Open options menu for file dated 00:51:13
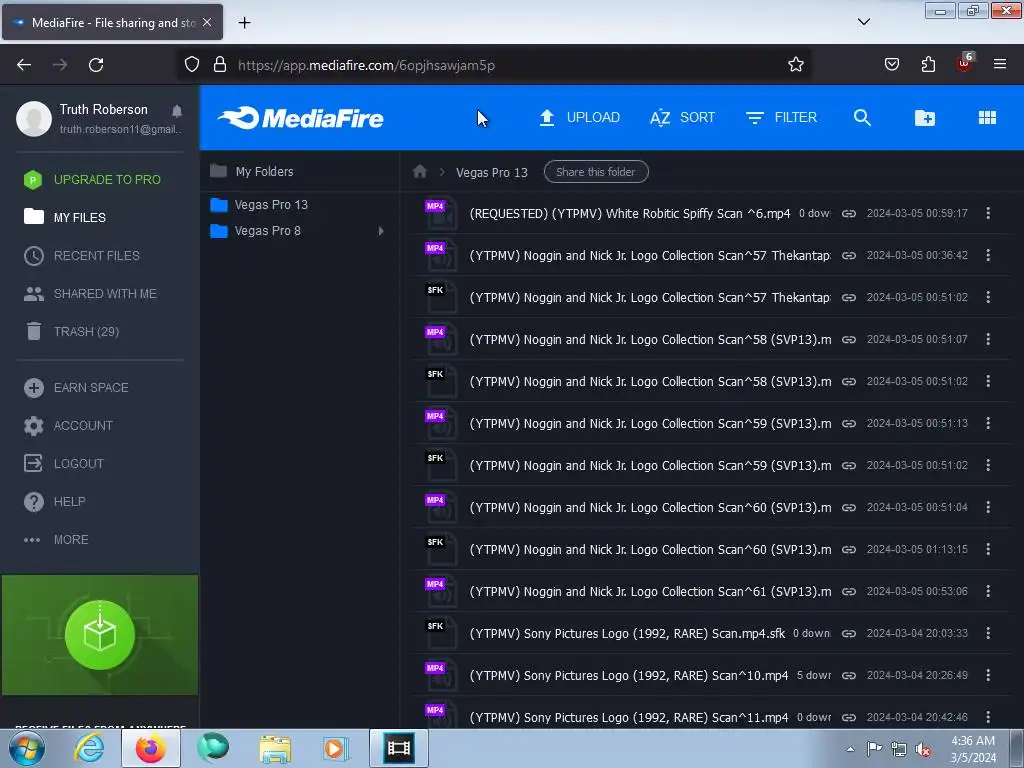 point(988,423)
